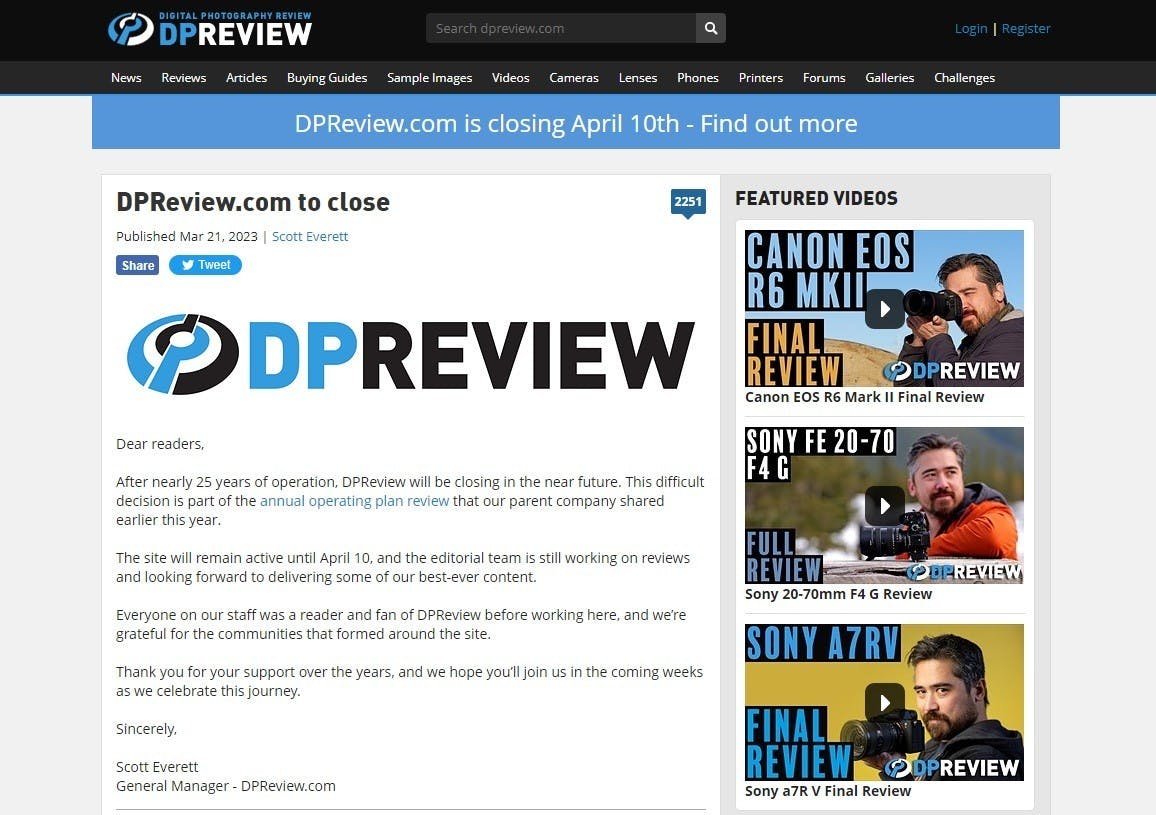Play the Canon EOS R6 MkII video
Viewport: 1156px width, 815px height.
(884, 308)
